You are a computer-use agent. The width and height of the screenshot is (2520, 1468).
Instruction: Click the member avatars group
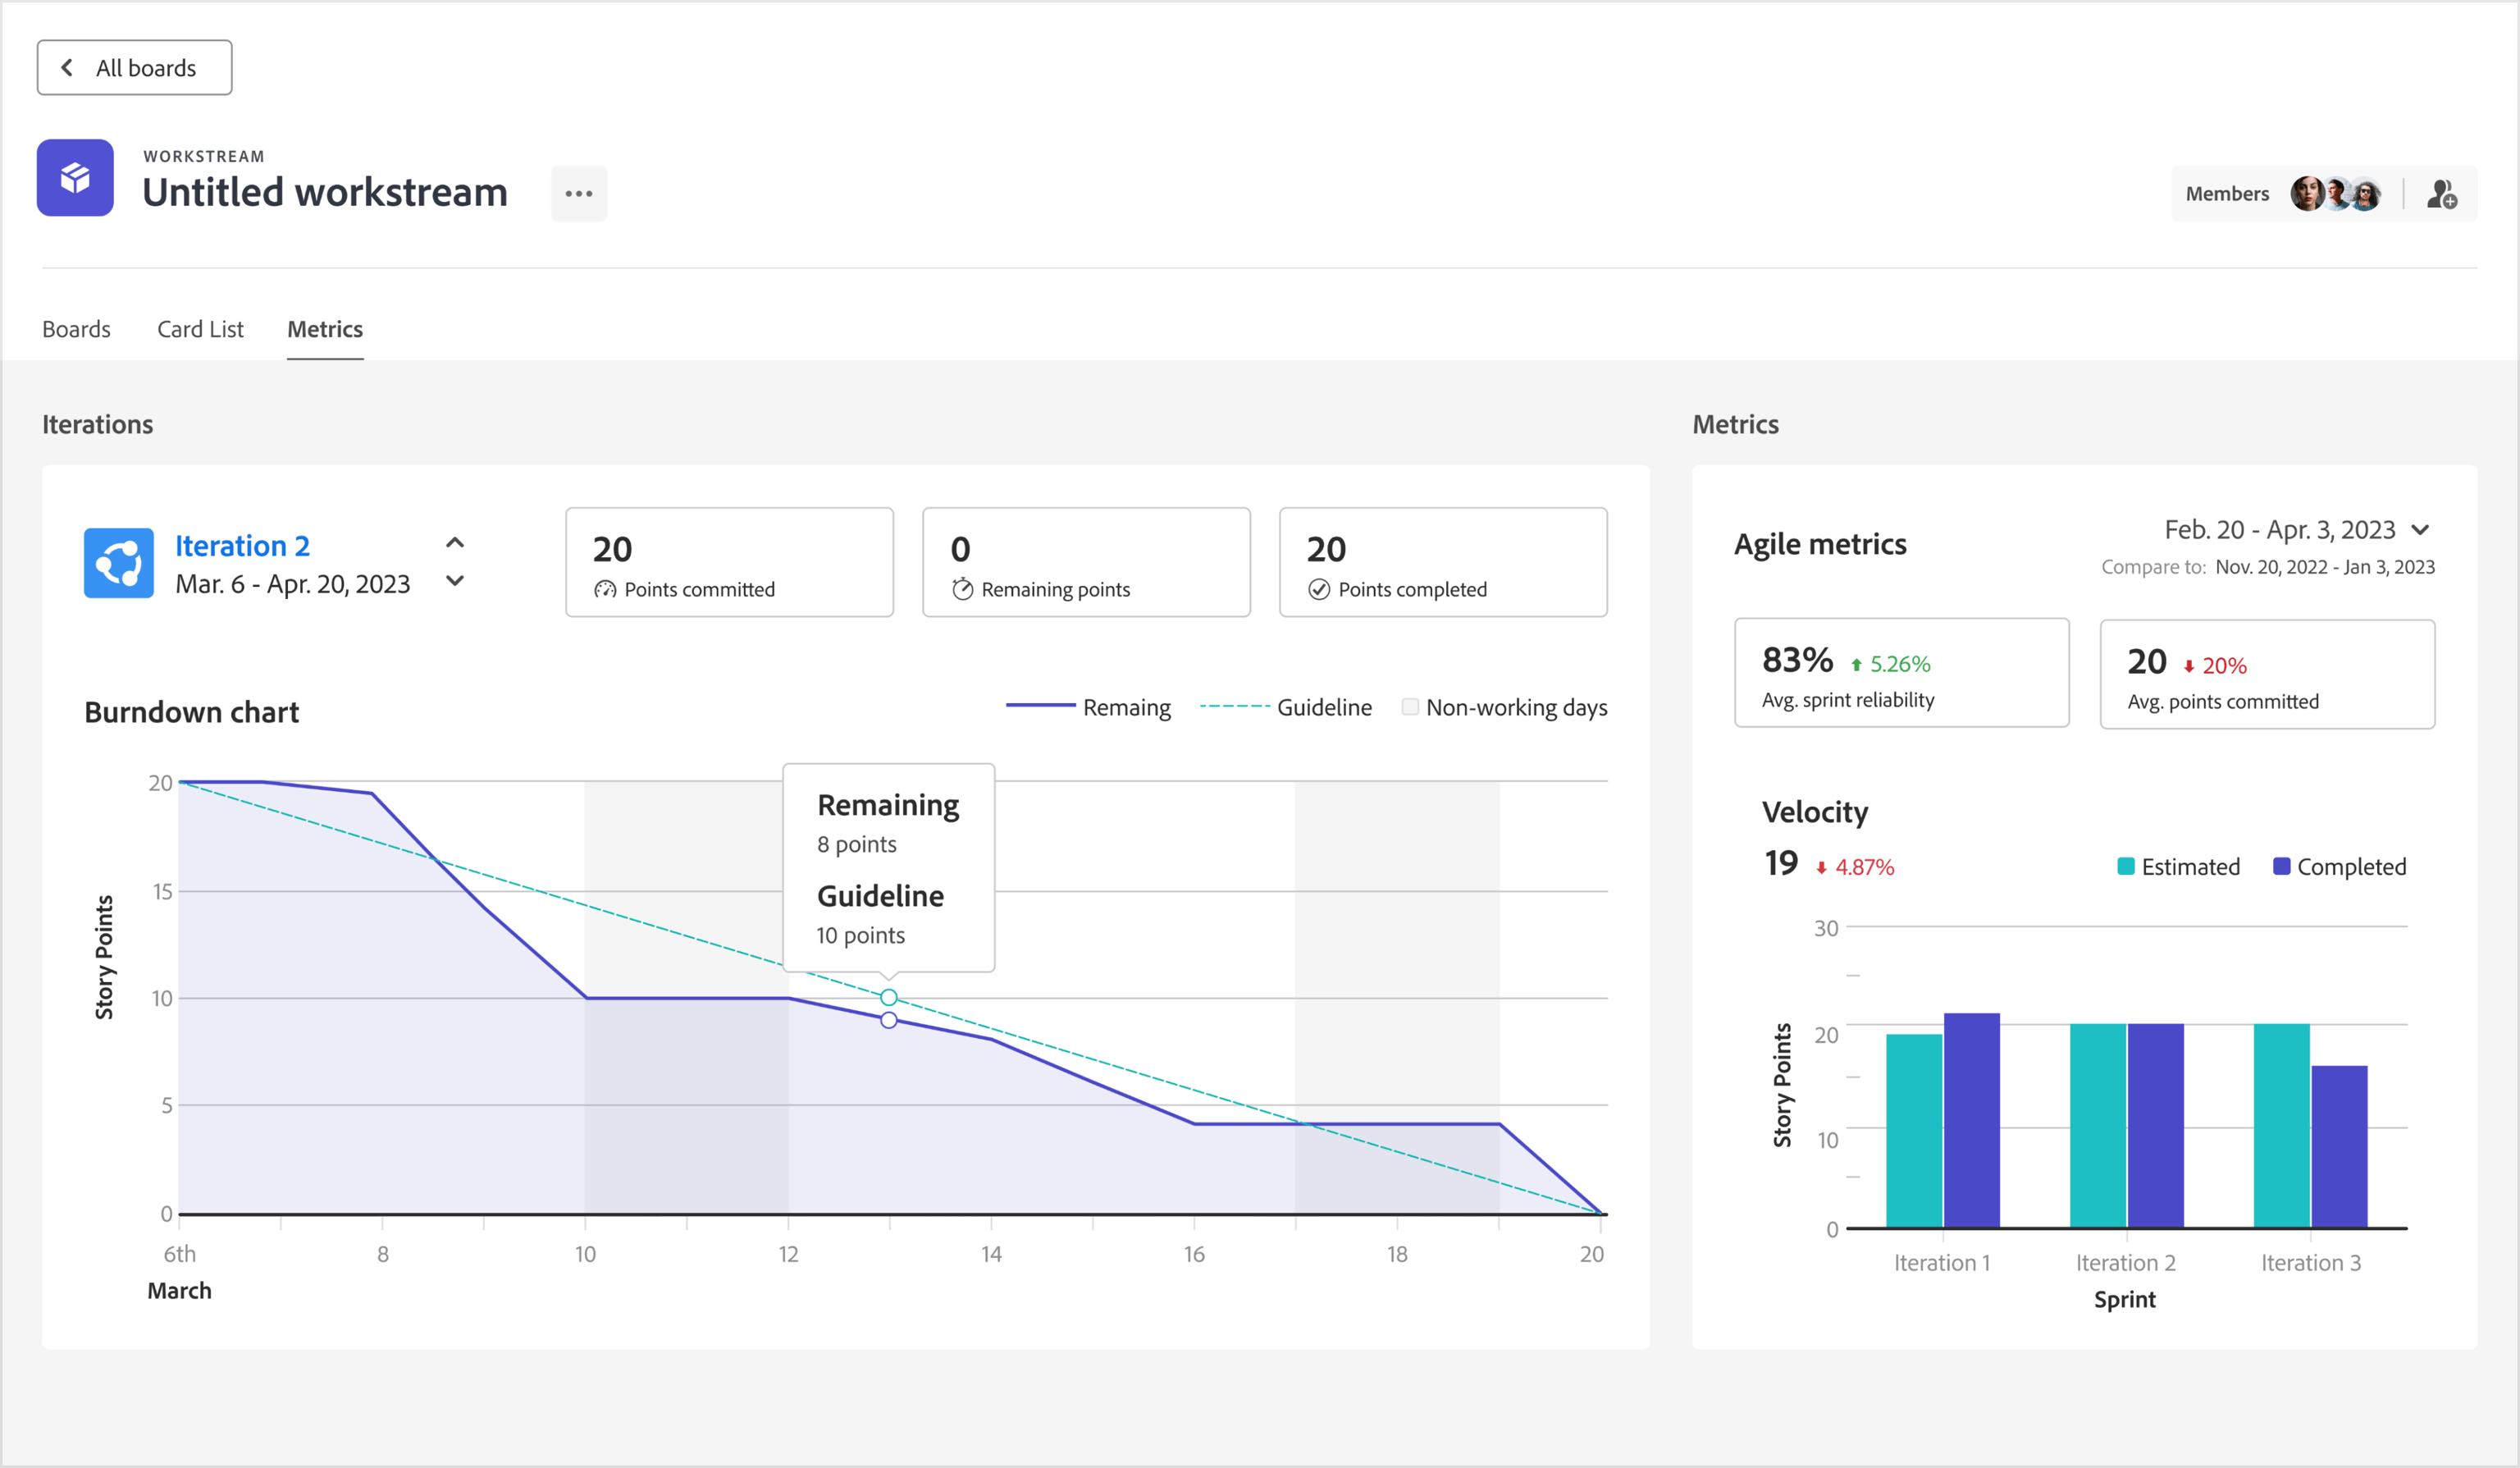pos(2336,194)
